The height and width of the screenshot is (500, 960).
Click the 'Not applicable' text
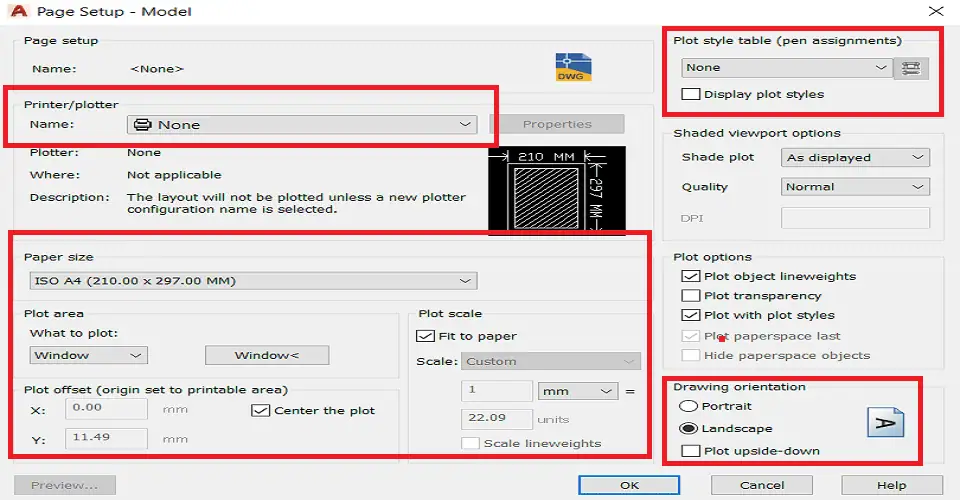coord(174,175)
